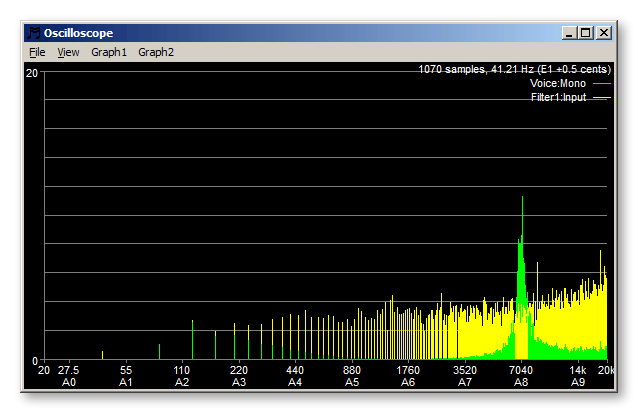Click the yellow Filter1:Input legend line

tap(602, 98)
